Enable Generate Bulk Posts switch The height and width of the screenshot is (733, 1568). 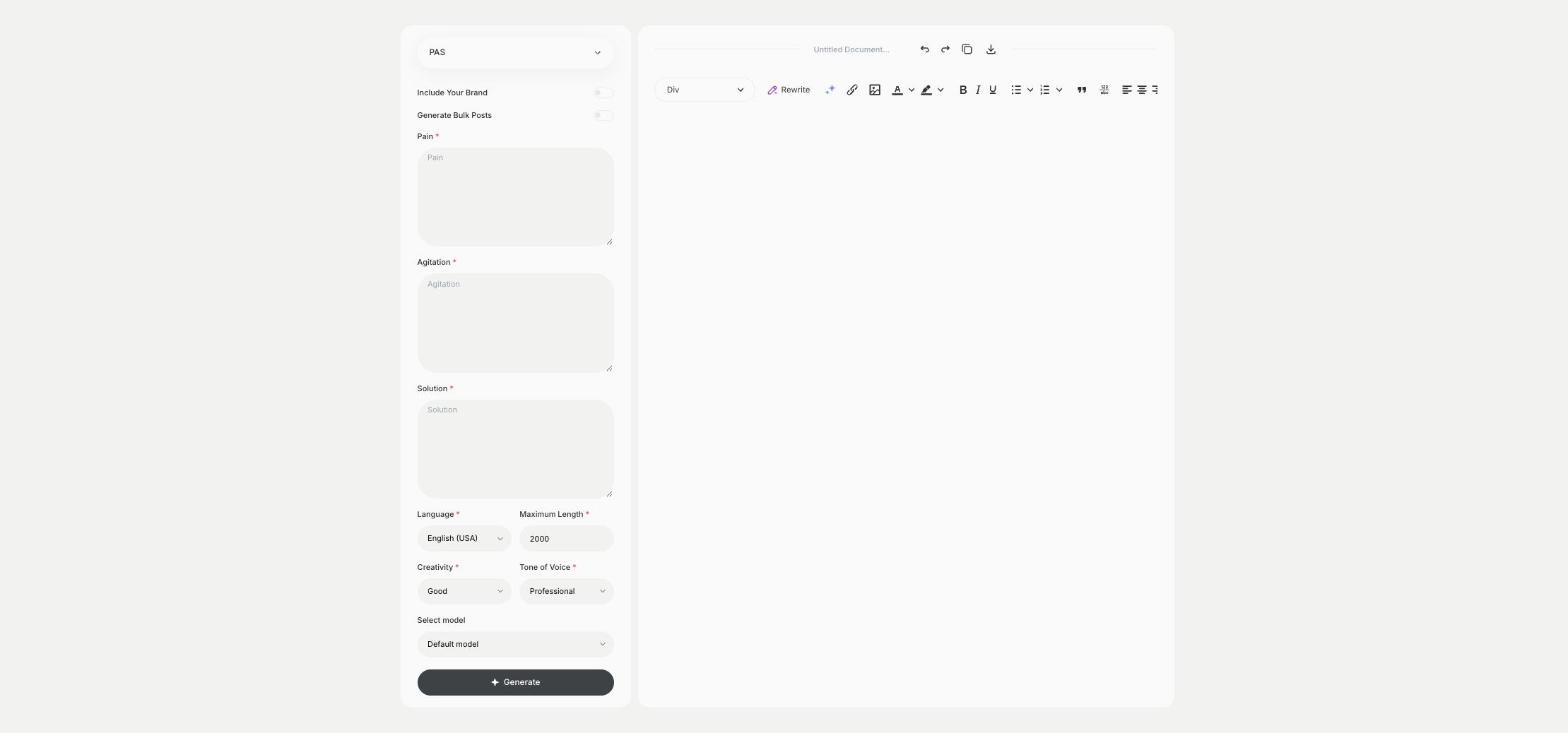click(x=603, y=115)
